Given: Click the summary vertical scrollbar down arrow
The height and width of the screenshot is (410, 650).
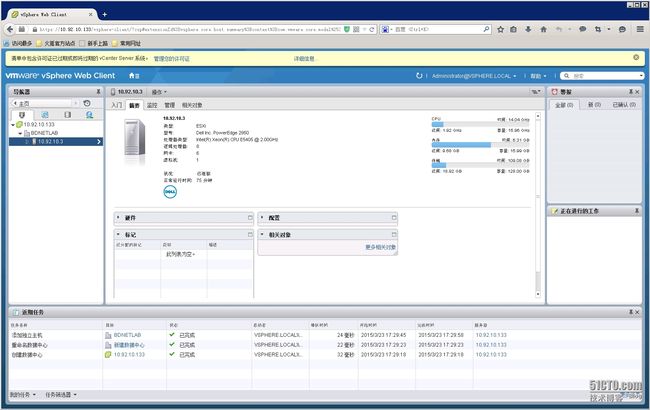Looking at the screenshot, I should pyautogui.click(x=538, y=294).
